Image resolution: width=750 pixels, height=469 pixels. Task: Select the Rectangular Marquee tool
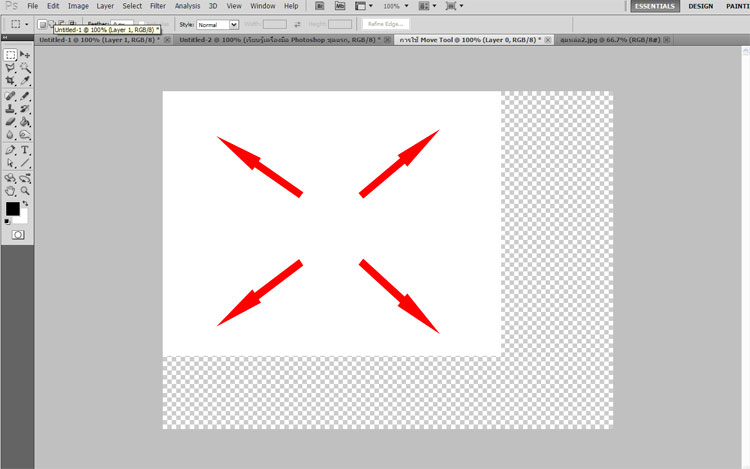tap(10, 55)
